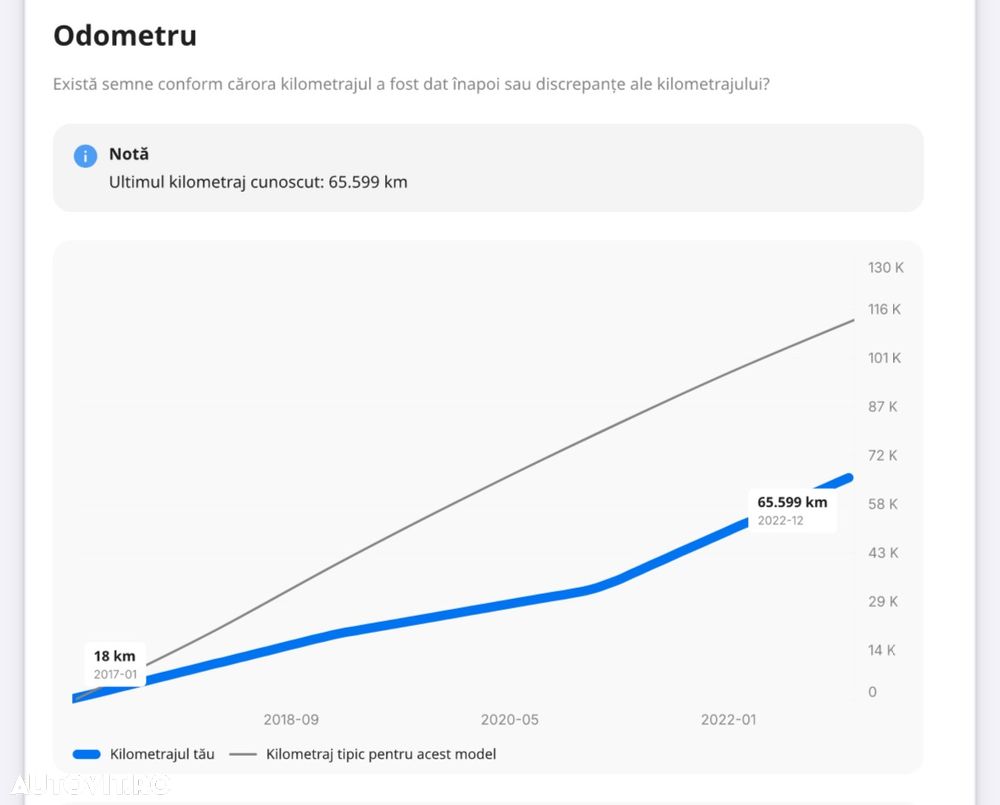
Task: Toggle the "Kilometrajul tău" legend label
Action: tap(162, 754)
